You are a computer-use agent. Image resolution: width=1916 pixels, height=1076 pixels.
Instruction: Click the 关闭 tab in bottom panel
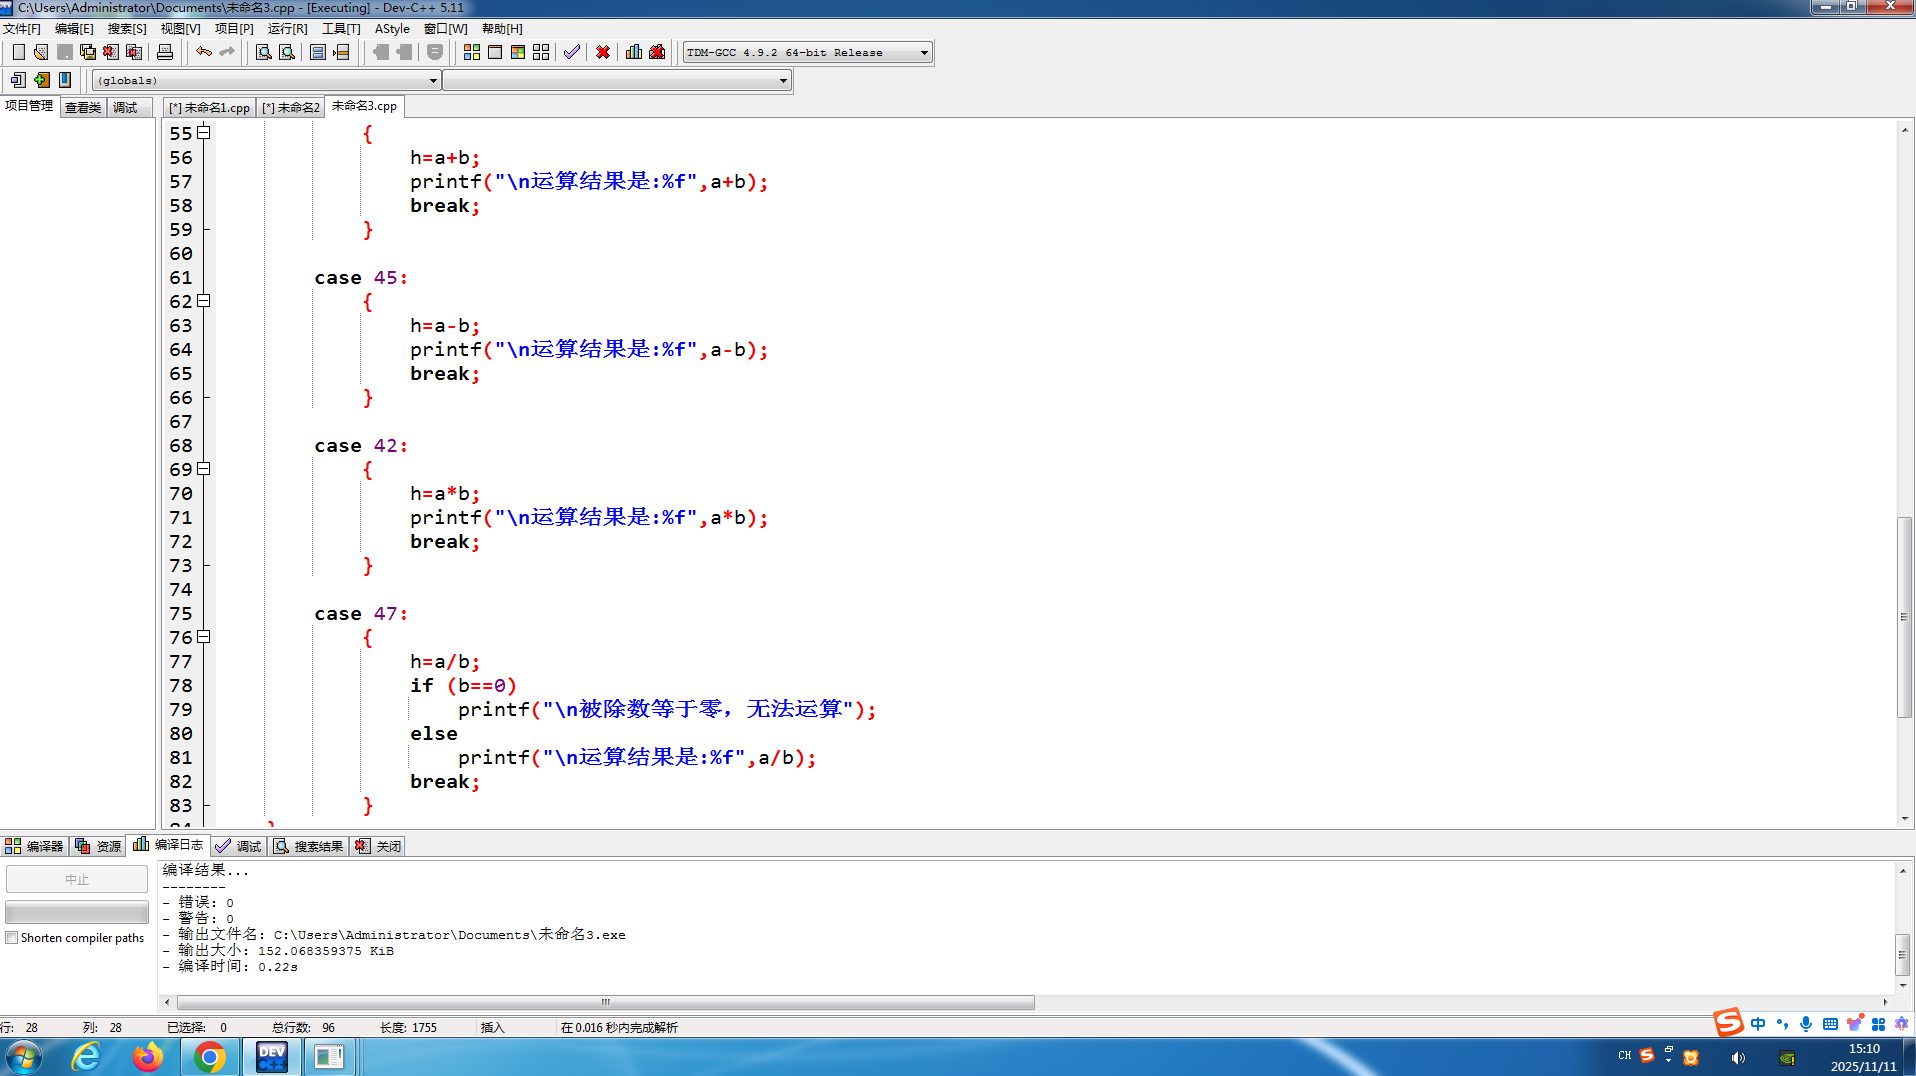(378, 846)
